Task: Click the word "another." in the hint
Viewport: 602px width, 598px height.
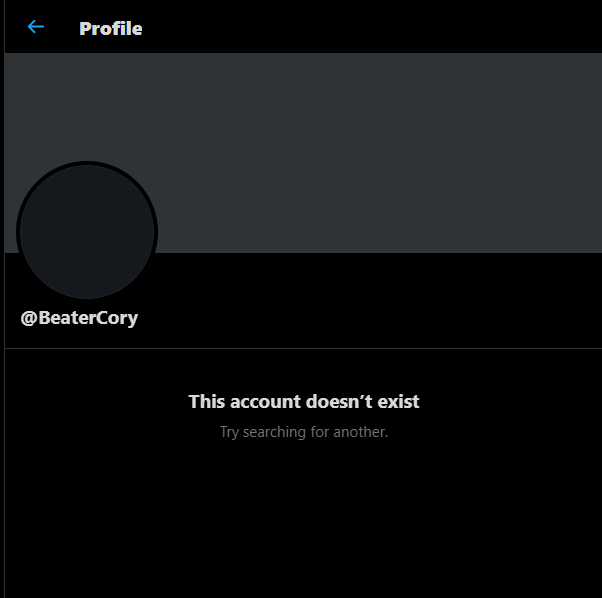Action: coord(361,432)
